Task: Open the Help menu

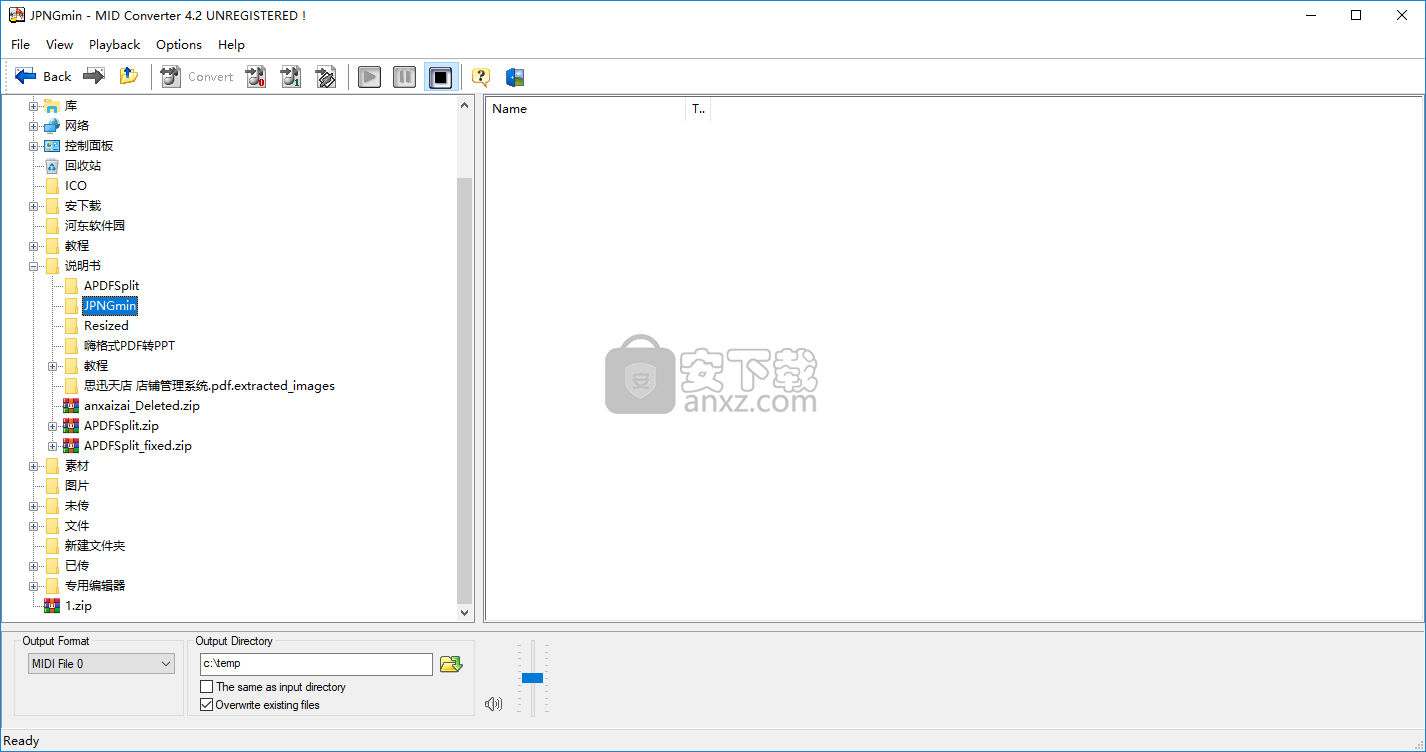Action: pos(231,44)
